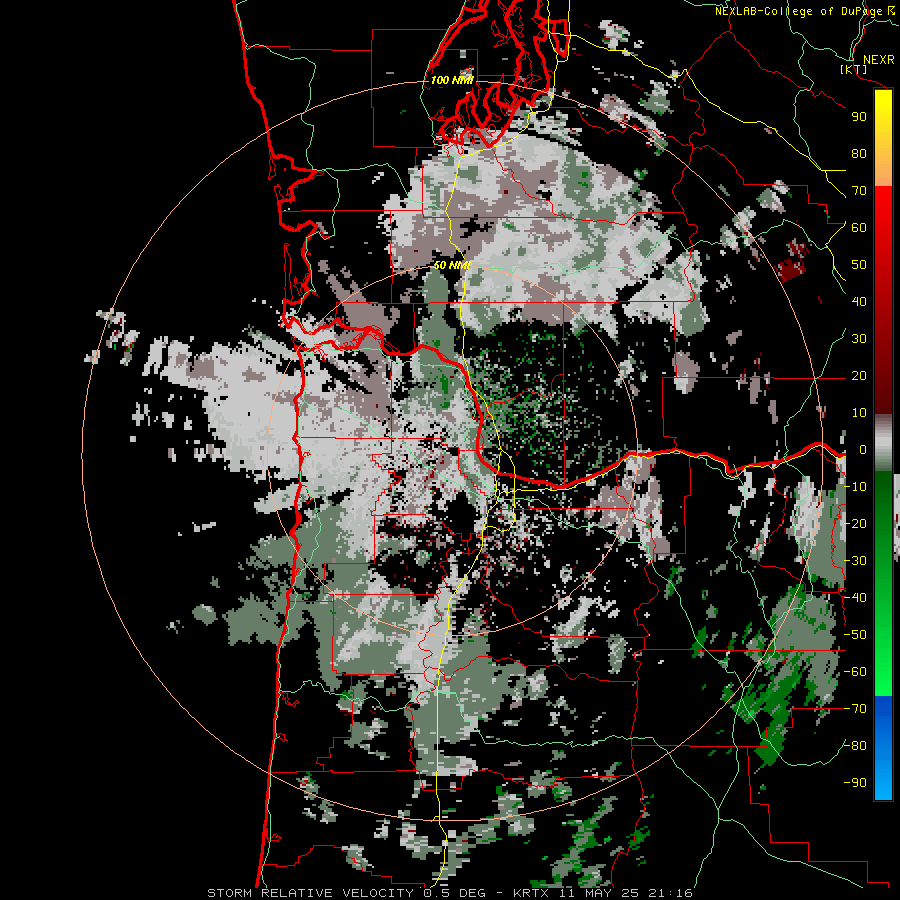Click the positive 20 scale label

click(859, 376)
